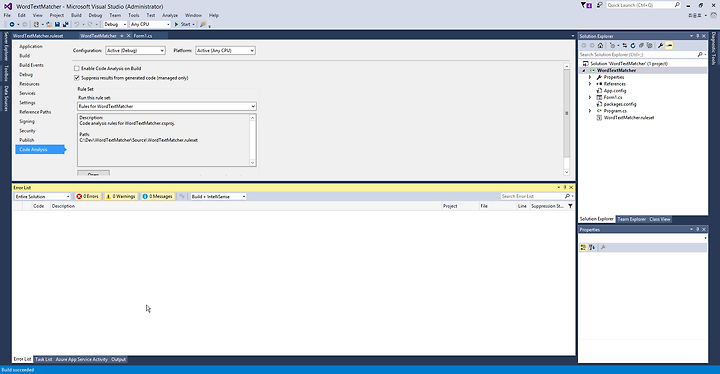Expand the Program.cs node
720x374 pixels.
coord(590,111)
